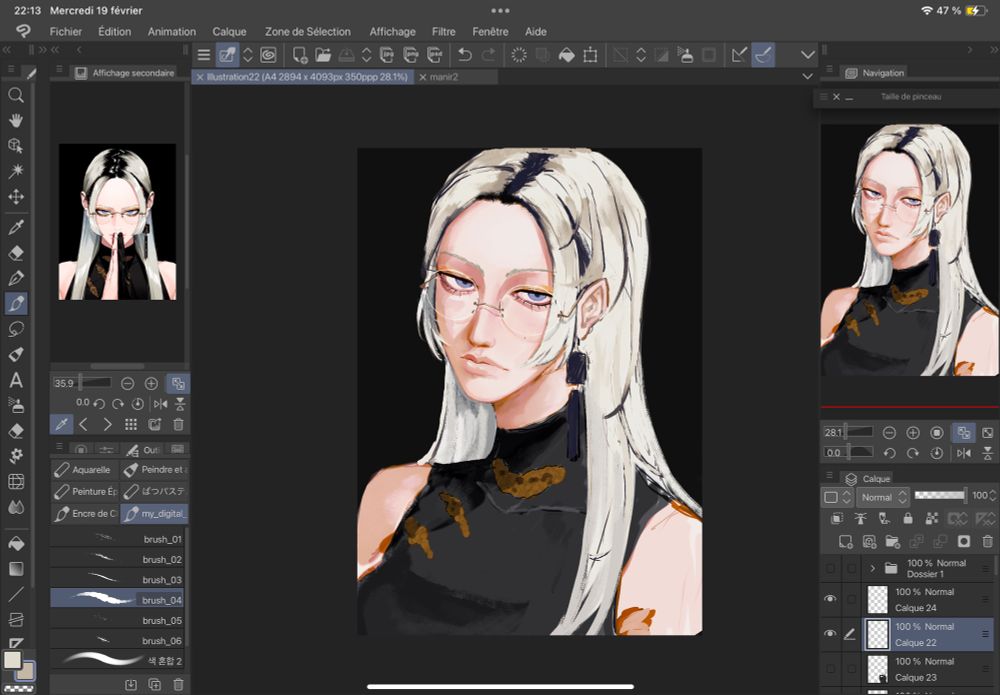Select the Object operation cube tool
Viewport: 1000px width, 695px height.
16,146
